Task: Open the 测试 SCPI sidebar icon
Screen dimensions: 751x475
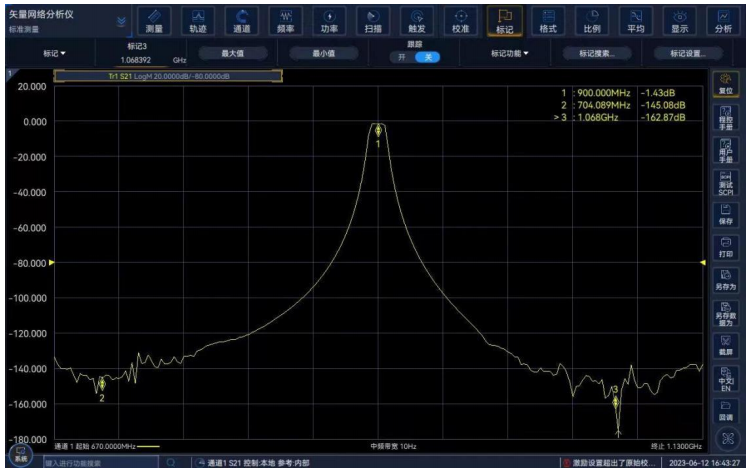Action: click(725, 181)
